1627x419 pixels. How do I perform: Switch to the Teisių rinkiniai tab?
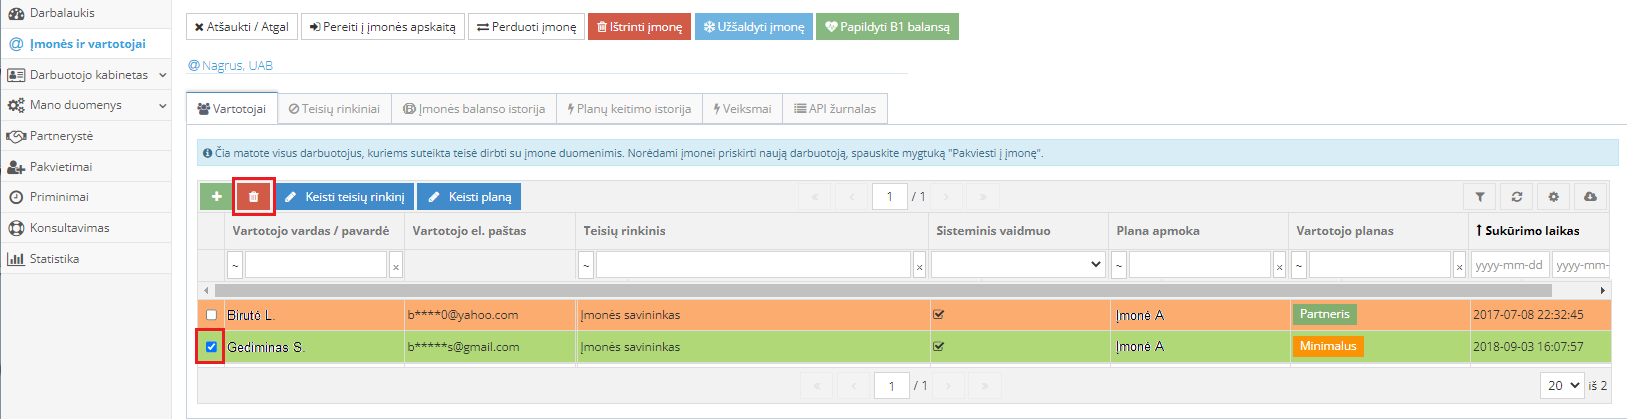point(334,109)
